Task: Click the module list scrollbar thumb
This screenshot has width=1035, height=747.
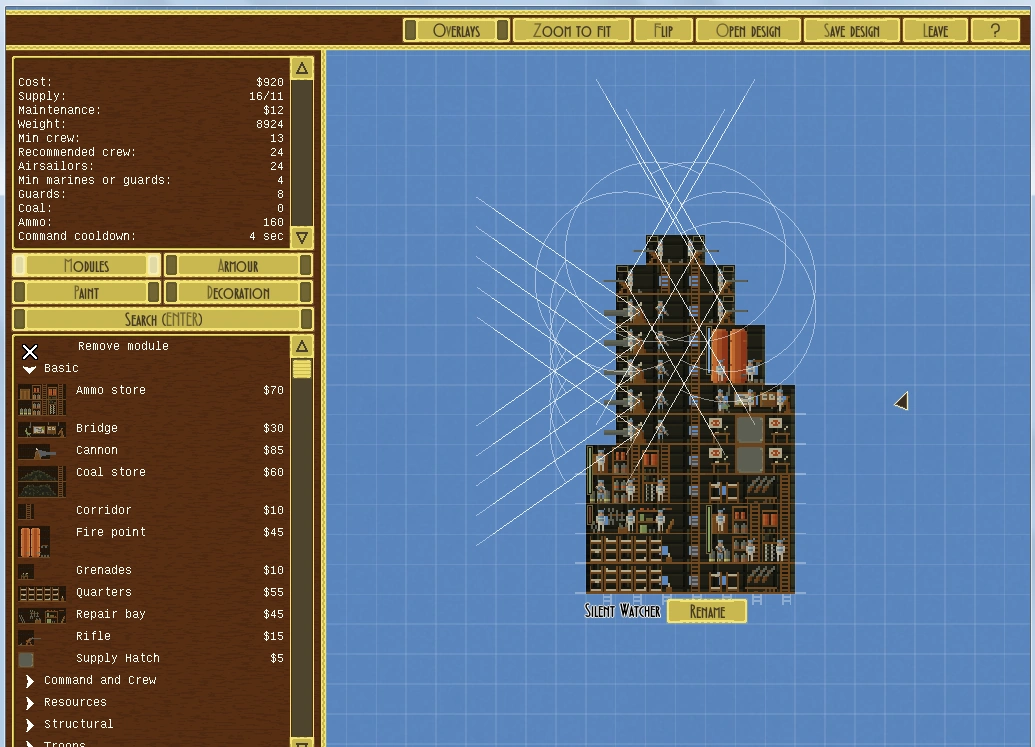Action: tap(302, 368)
